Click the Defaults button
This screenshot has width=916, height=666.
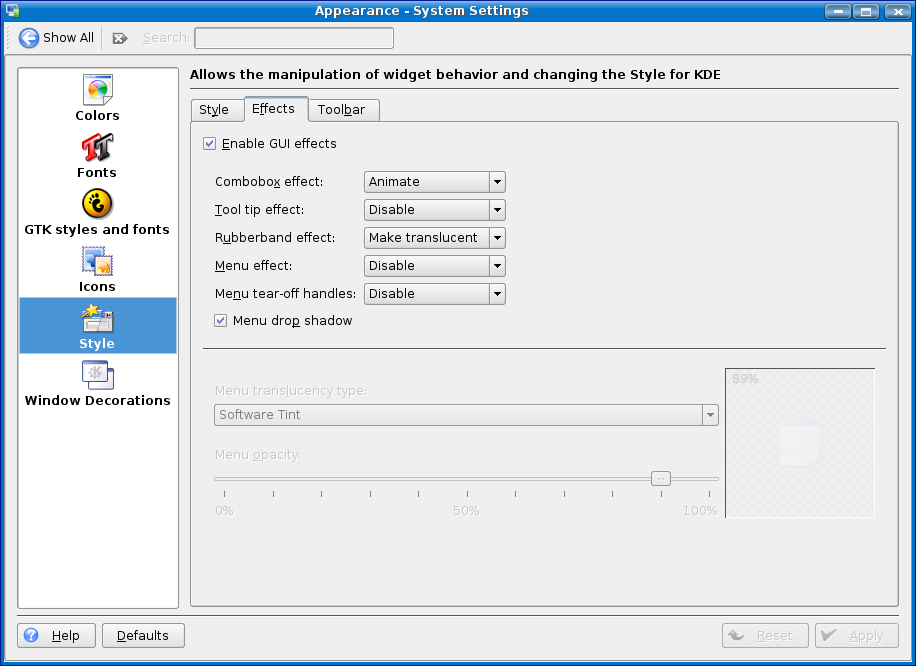tap(143, 635)
